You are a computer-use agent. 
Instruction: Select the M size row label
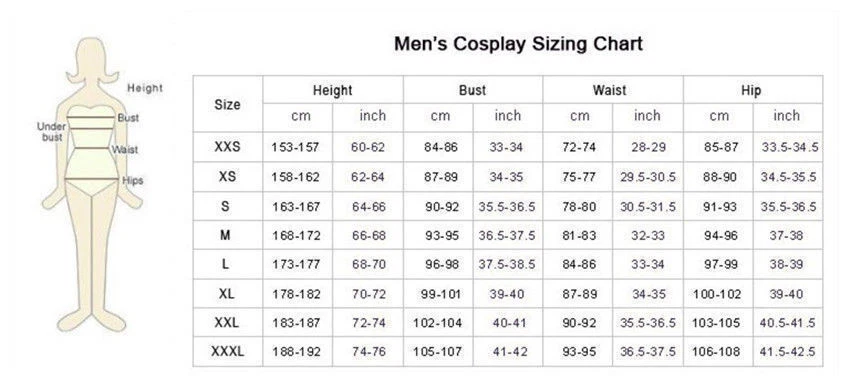tap(226, 235)
